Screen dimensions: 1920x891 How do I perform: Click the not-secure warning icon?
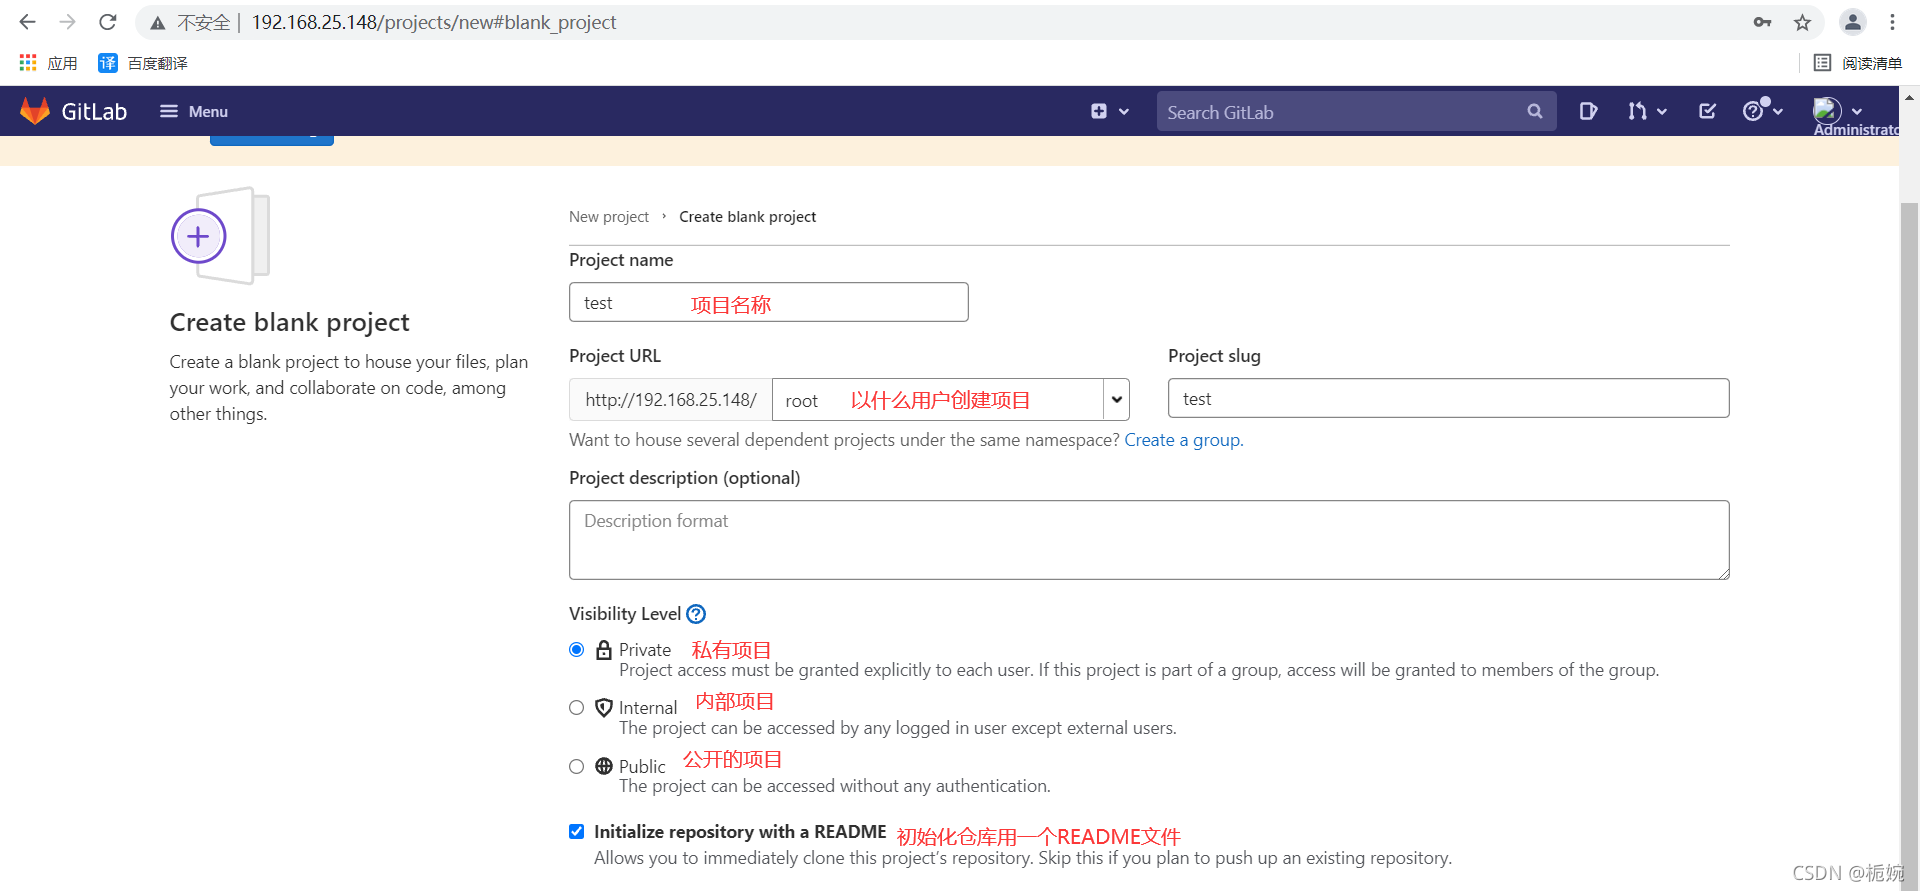coord(157,22)
